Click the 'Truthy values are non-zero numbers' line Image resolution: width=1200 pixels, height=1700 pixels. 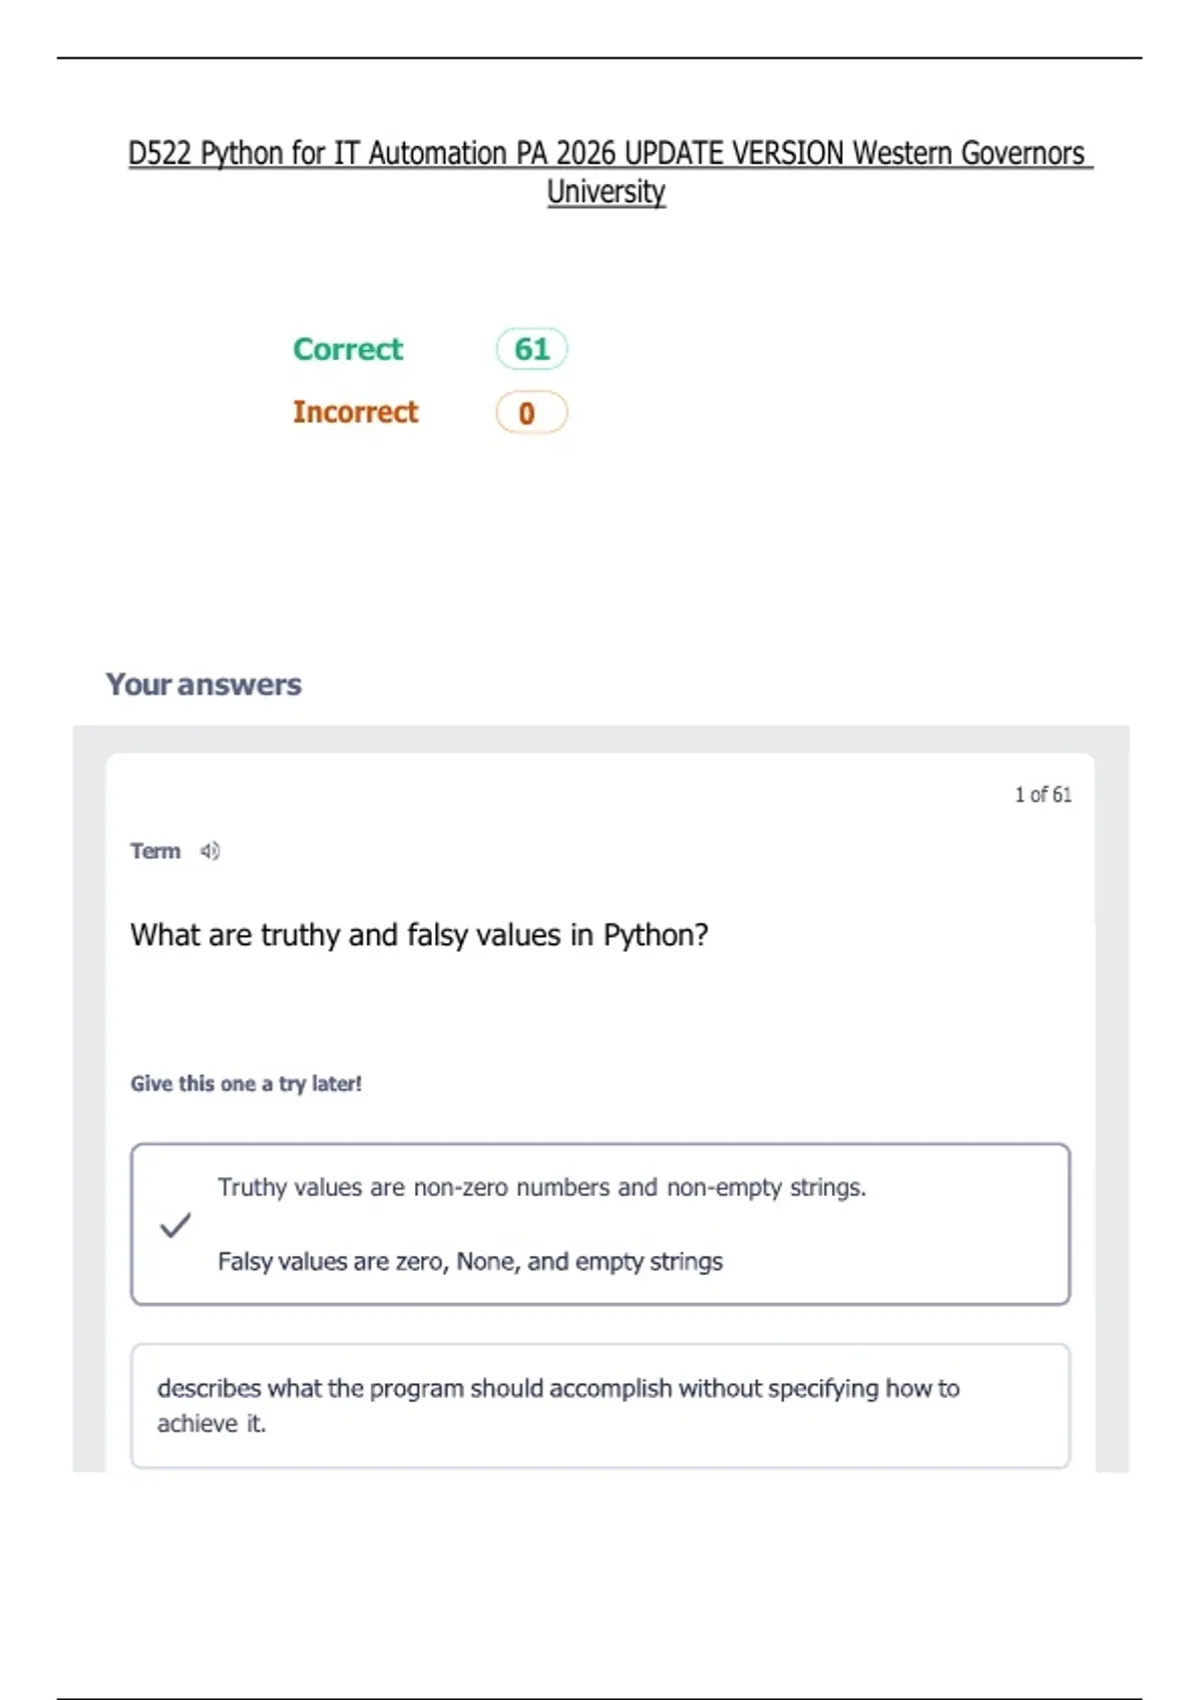coord(542,1187)
